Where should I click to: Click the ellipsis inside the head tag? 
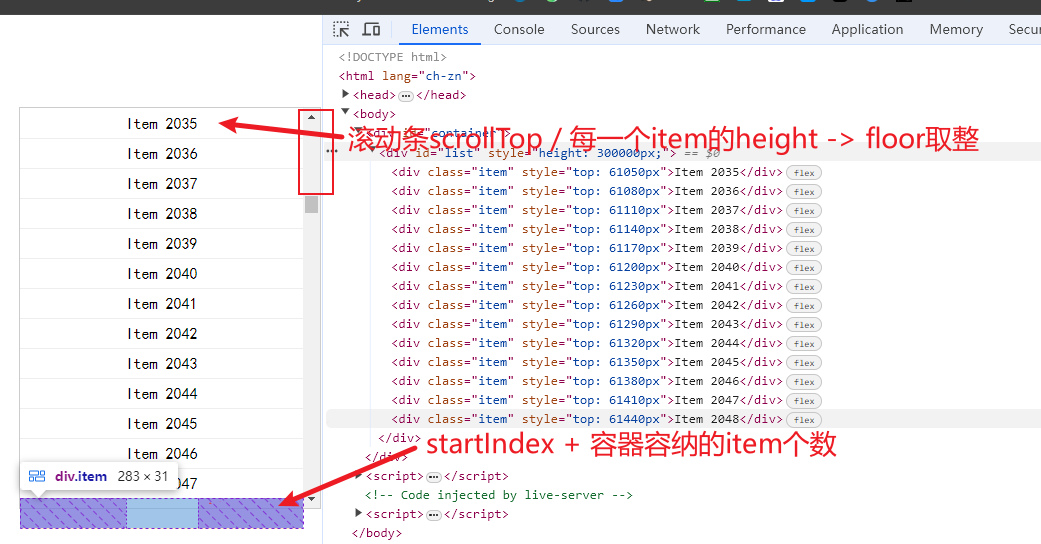(x=406, y=96)
